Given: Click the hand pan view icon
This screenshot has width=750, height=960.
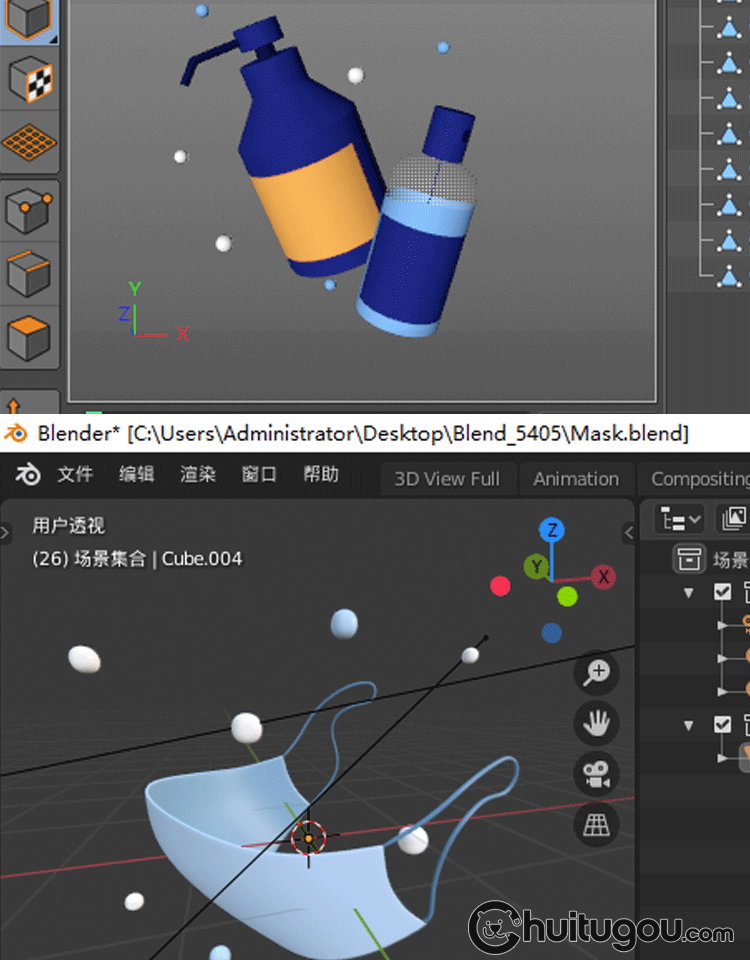Looking at the screenshot, I should pos(597,723).
